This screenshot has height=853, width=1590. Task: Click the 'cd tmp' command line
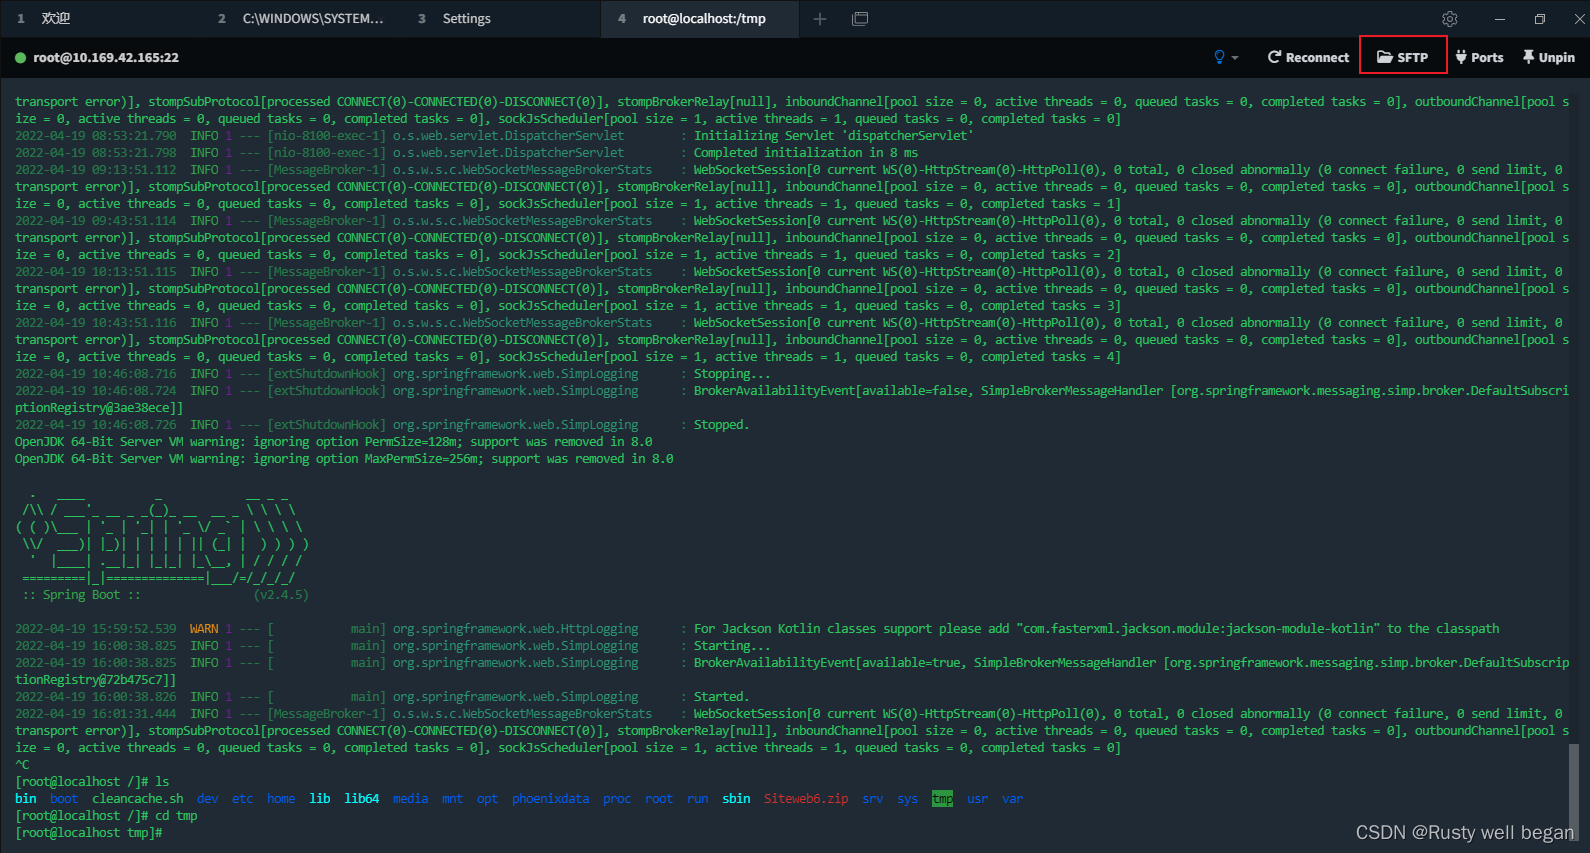(106, 816)
